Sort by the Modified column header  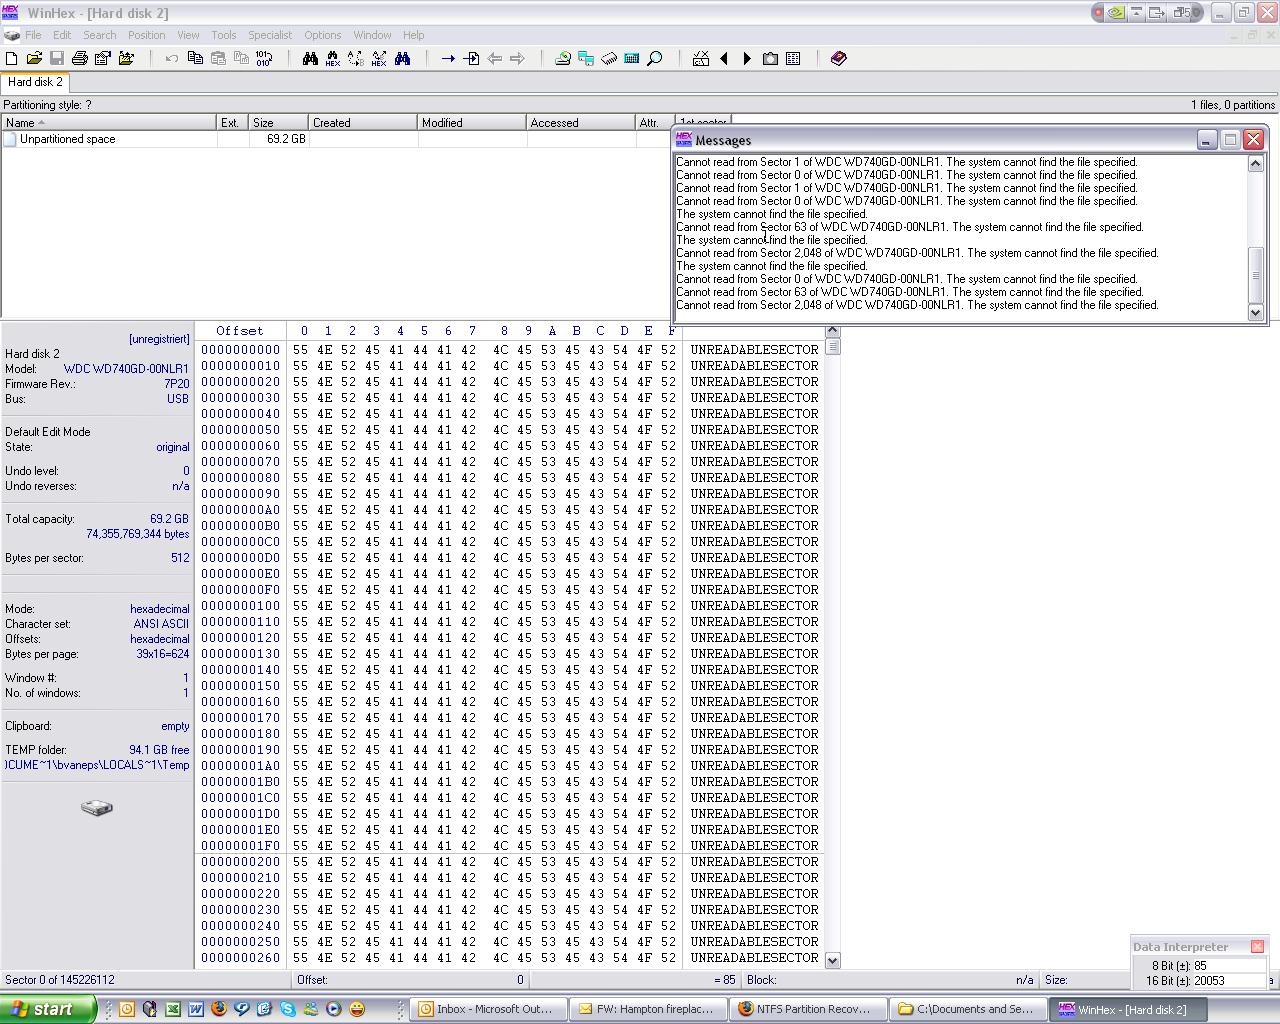pyautogui.click(x=471, y=122)
